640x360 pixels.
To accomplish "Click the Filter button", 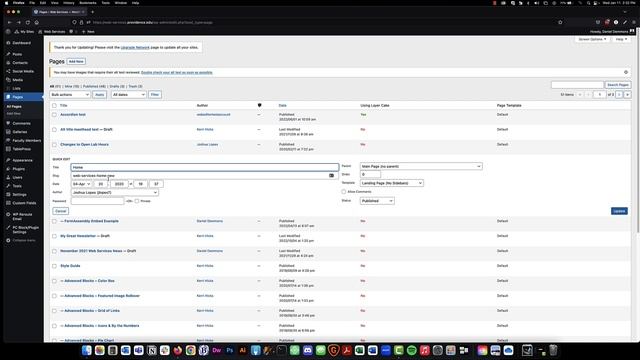I will point(155,95).
